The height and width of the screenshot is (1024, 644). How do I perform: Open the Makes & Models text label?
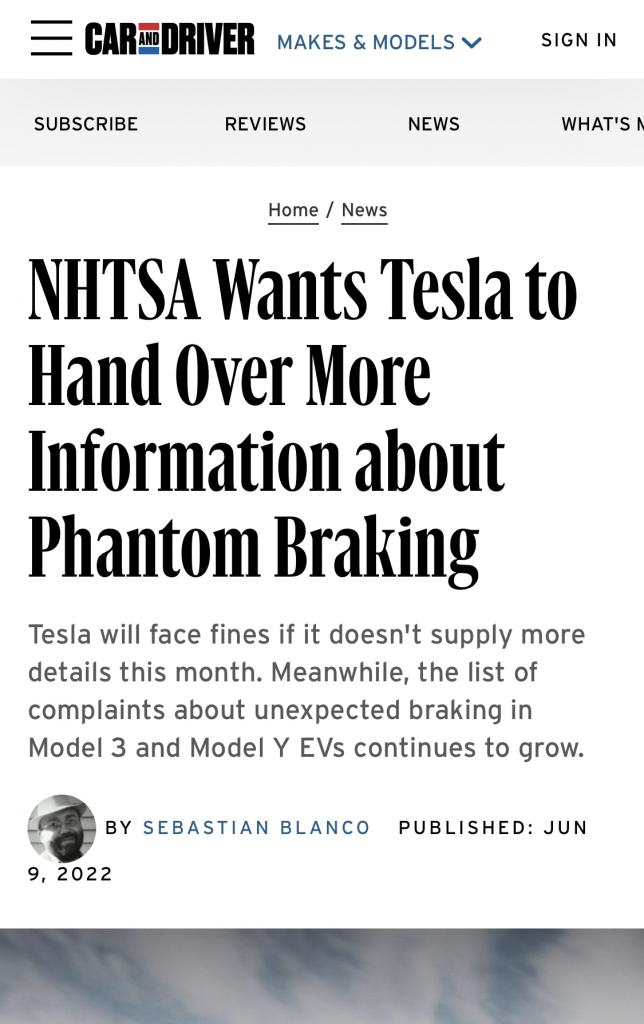coord(366,42)
